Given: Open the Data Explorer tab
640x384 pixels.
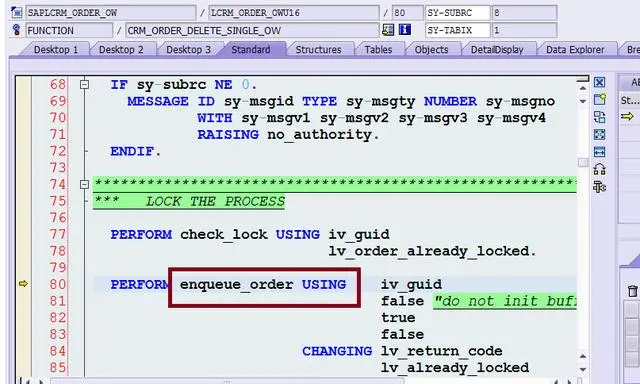Looking at the screenshot, I should click(x=575, y=50).
